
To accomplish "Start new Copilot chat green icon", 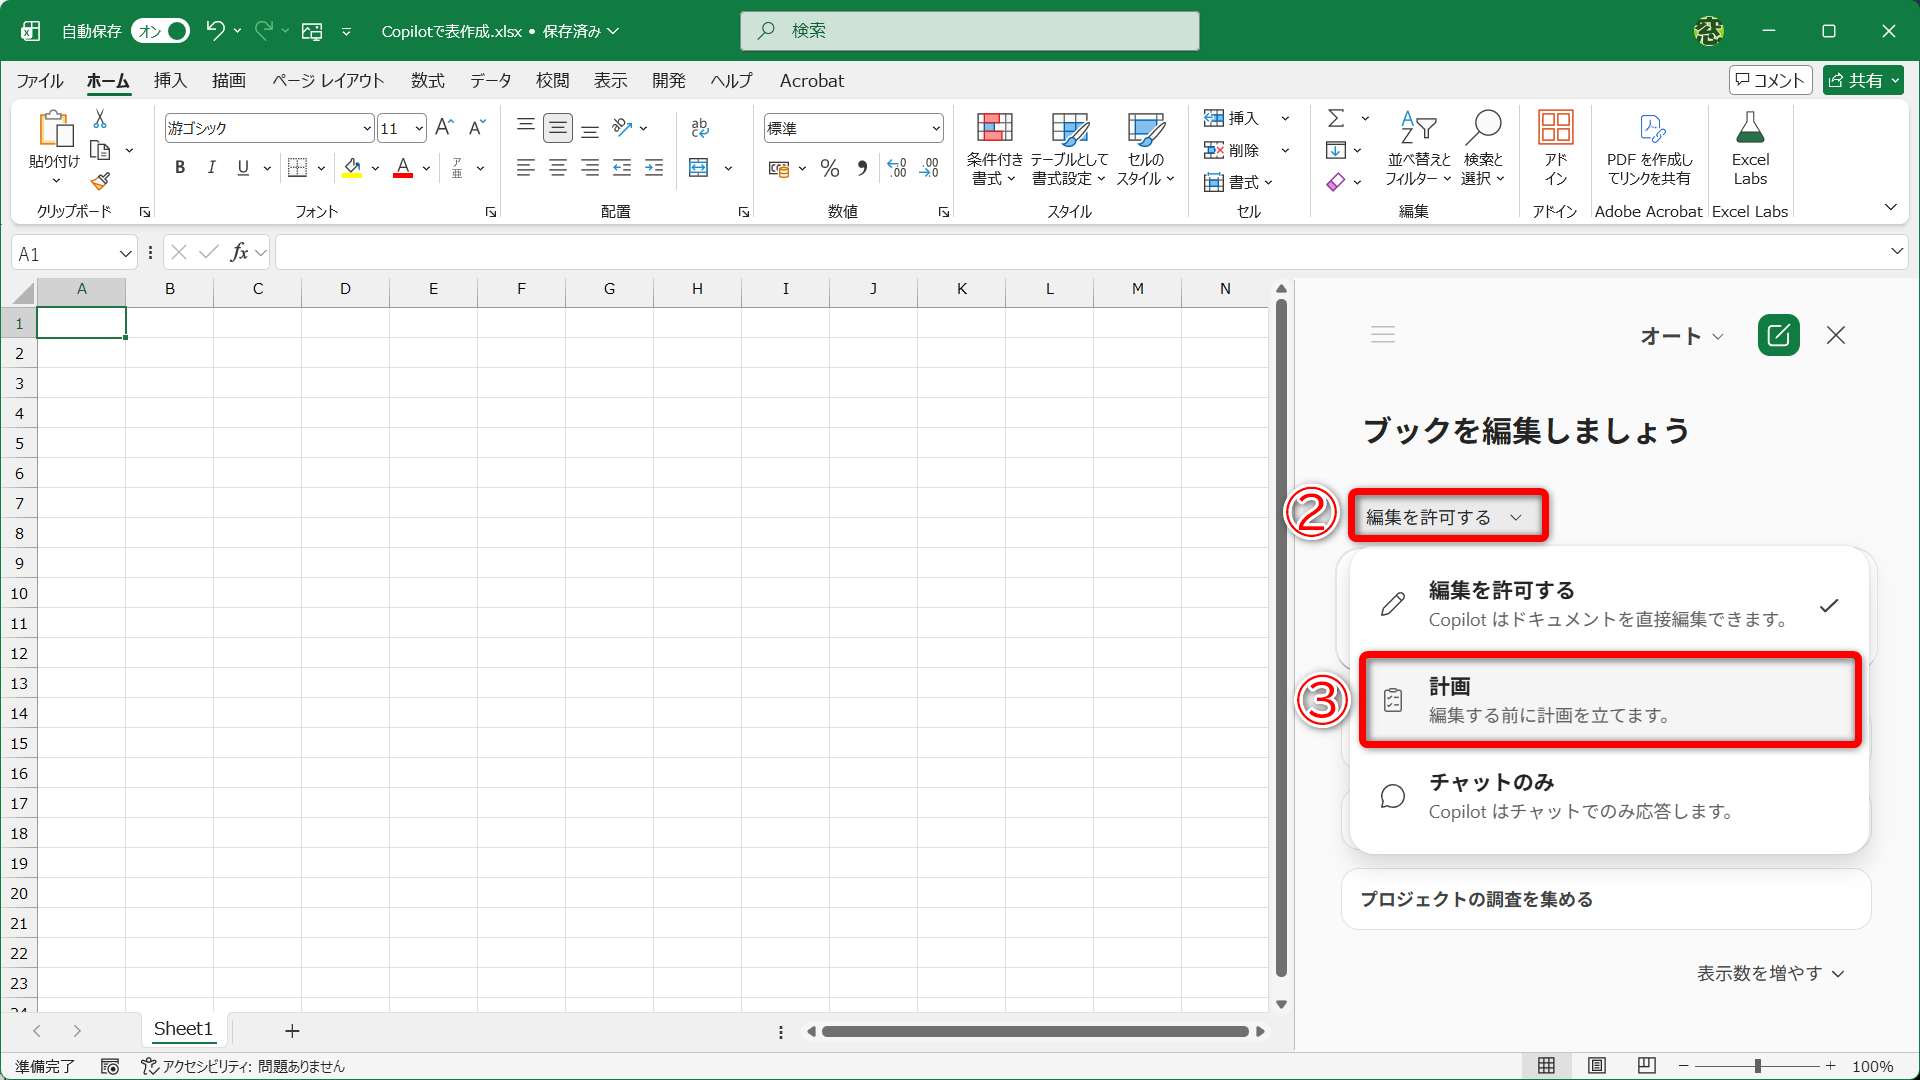I will [1779, 335].
